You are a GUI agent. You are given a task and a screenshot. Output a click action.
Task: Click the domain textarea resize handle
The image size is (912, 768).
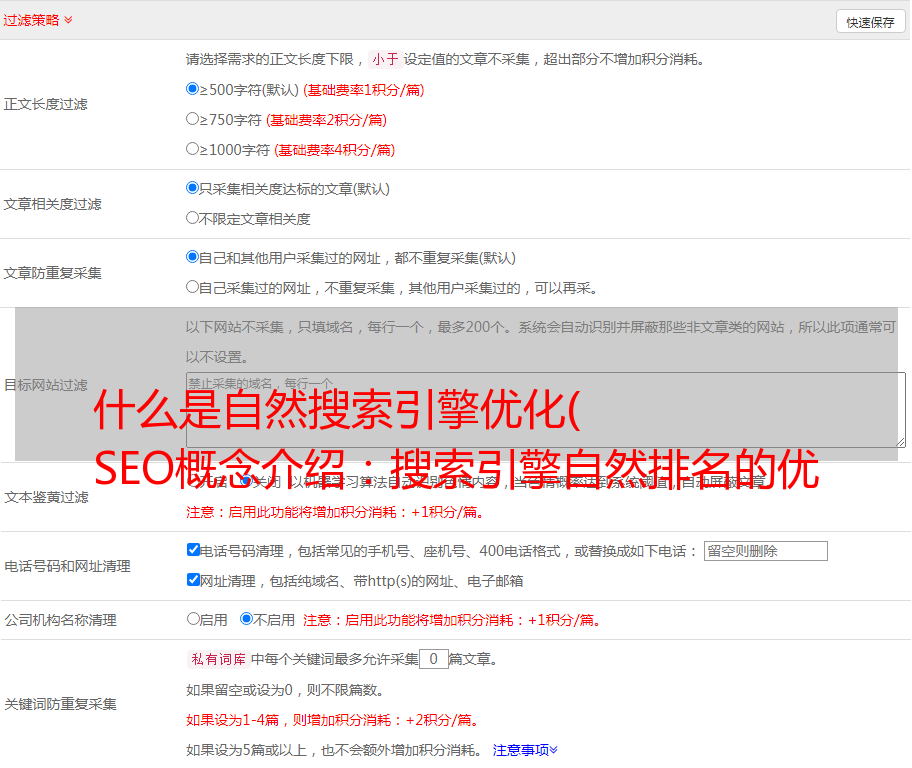[900, 441]
